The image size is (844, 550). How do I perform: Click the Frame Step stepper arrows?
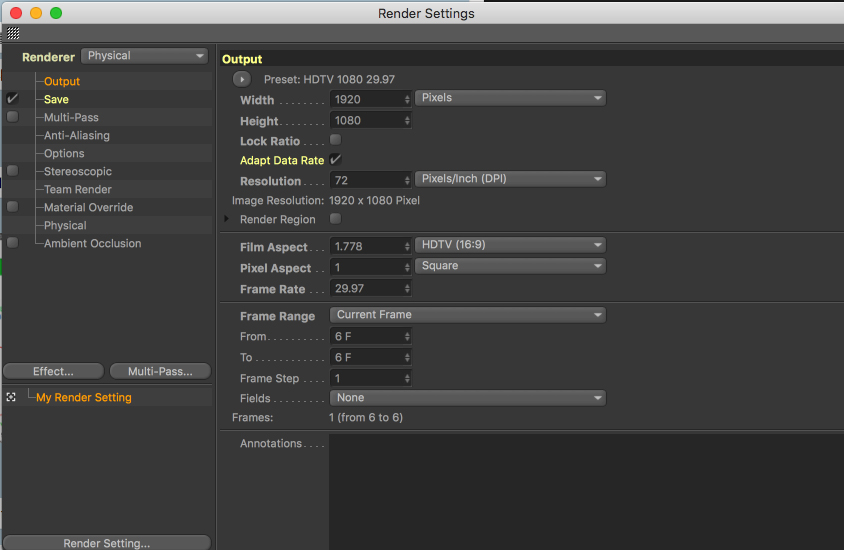407,378
